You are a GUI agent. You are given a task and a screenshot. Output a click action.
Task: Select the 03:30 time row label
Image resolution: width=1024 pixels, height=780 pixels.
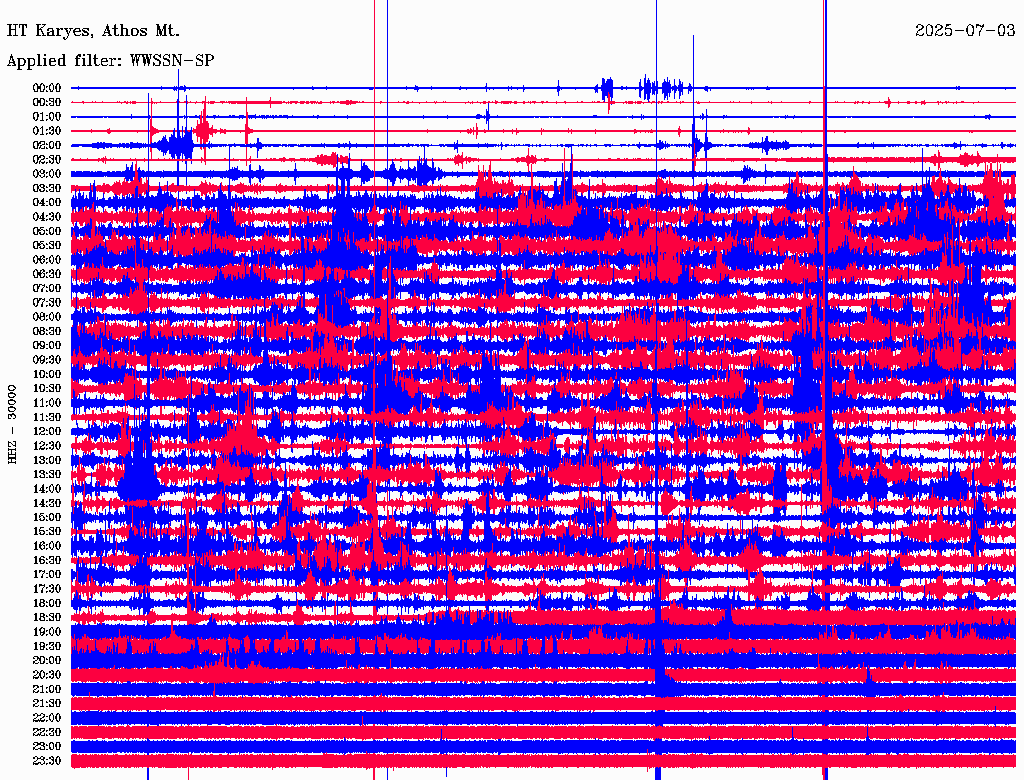(x=47, y=189)
